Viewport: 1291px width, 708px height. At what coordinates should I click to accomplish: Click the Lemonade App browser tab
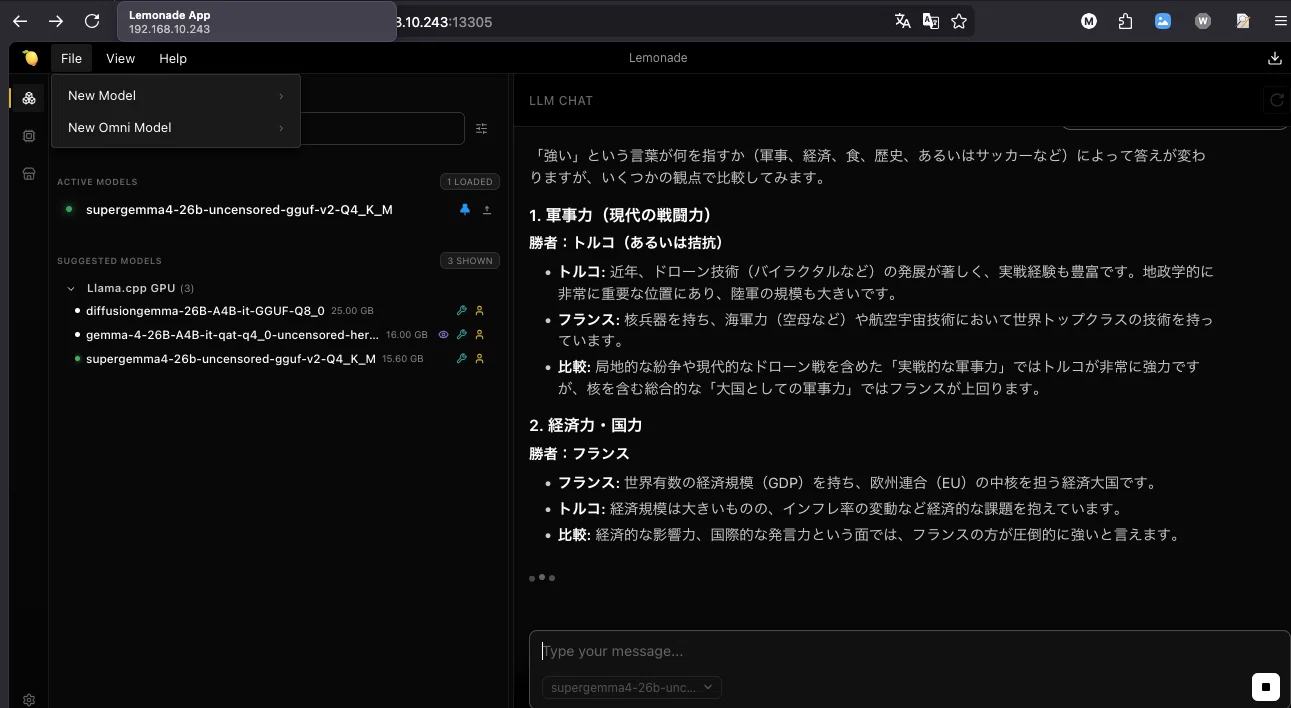click(x=256, y=21)
